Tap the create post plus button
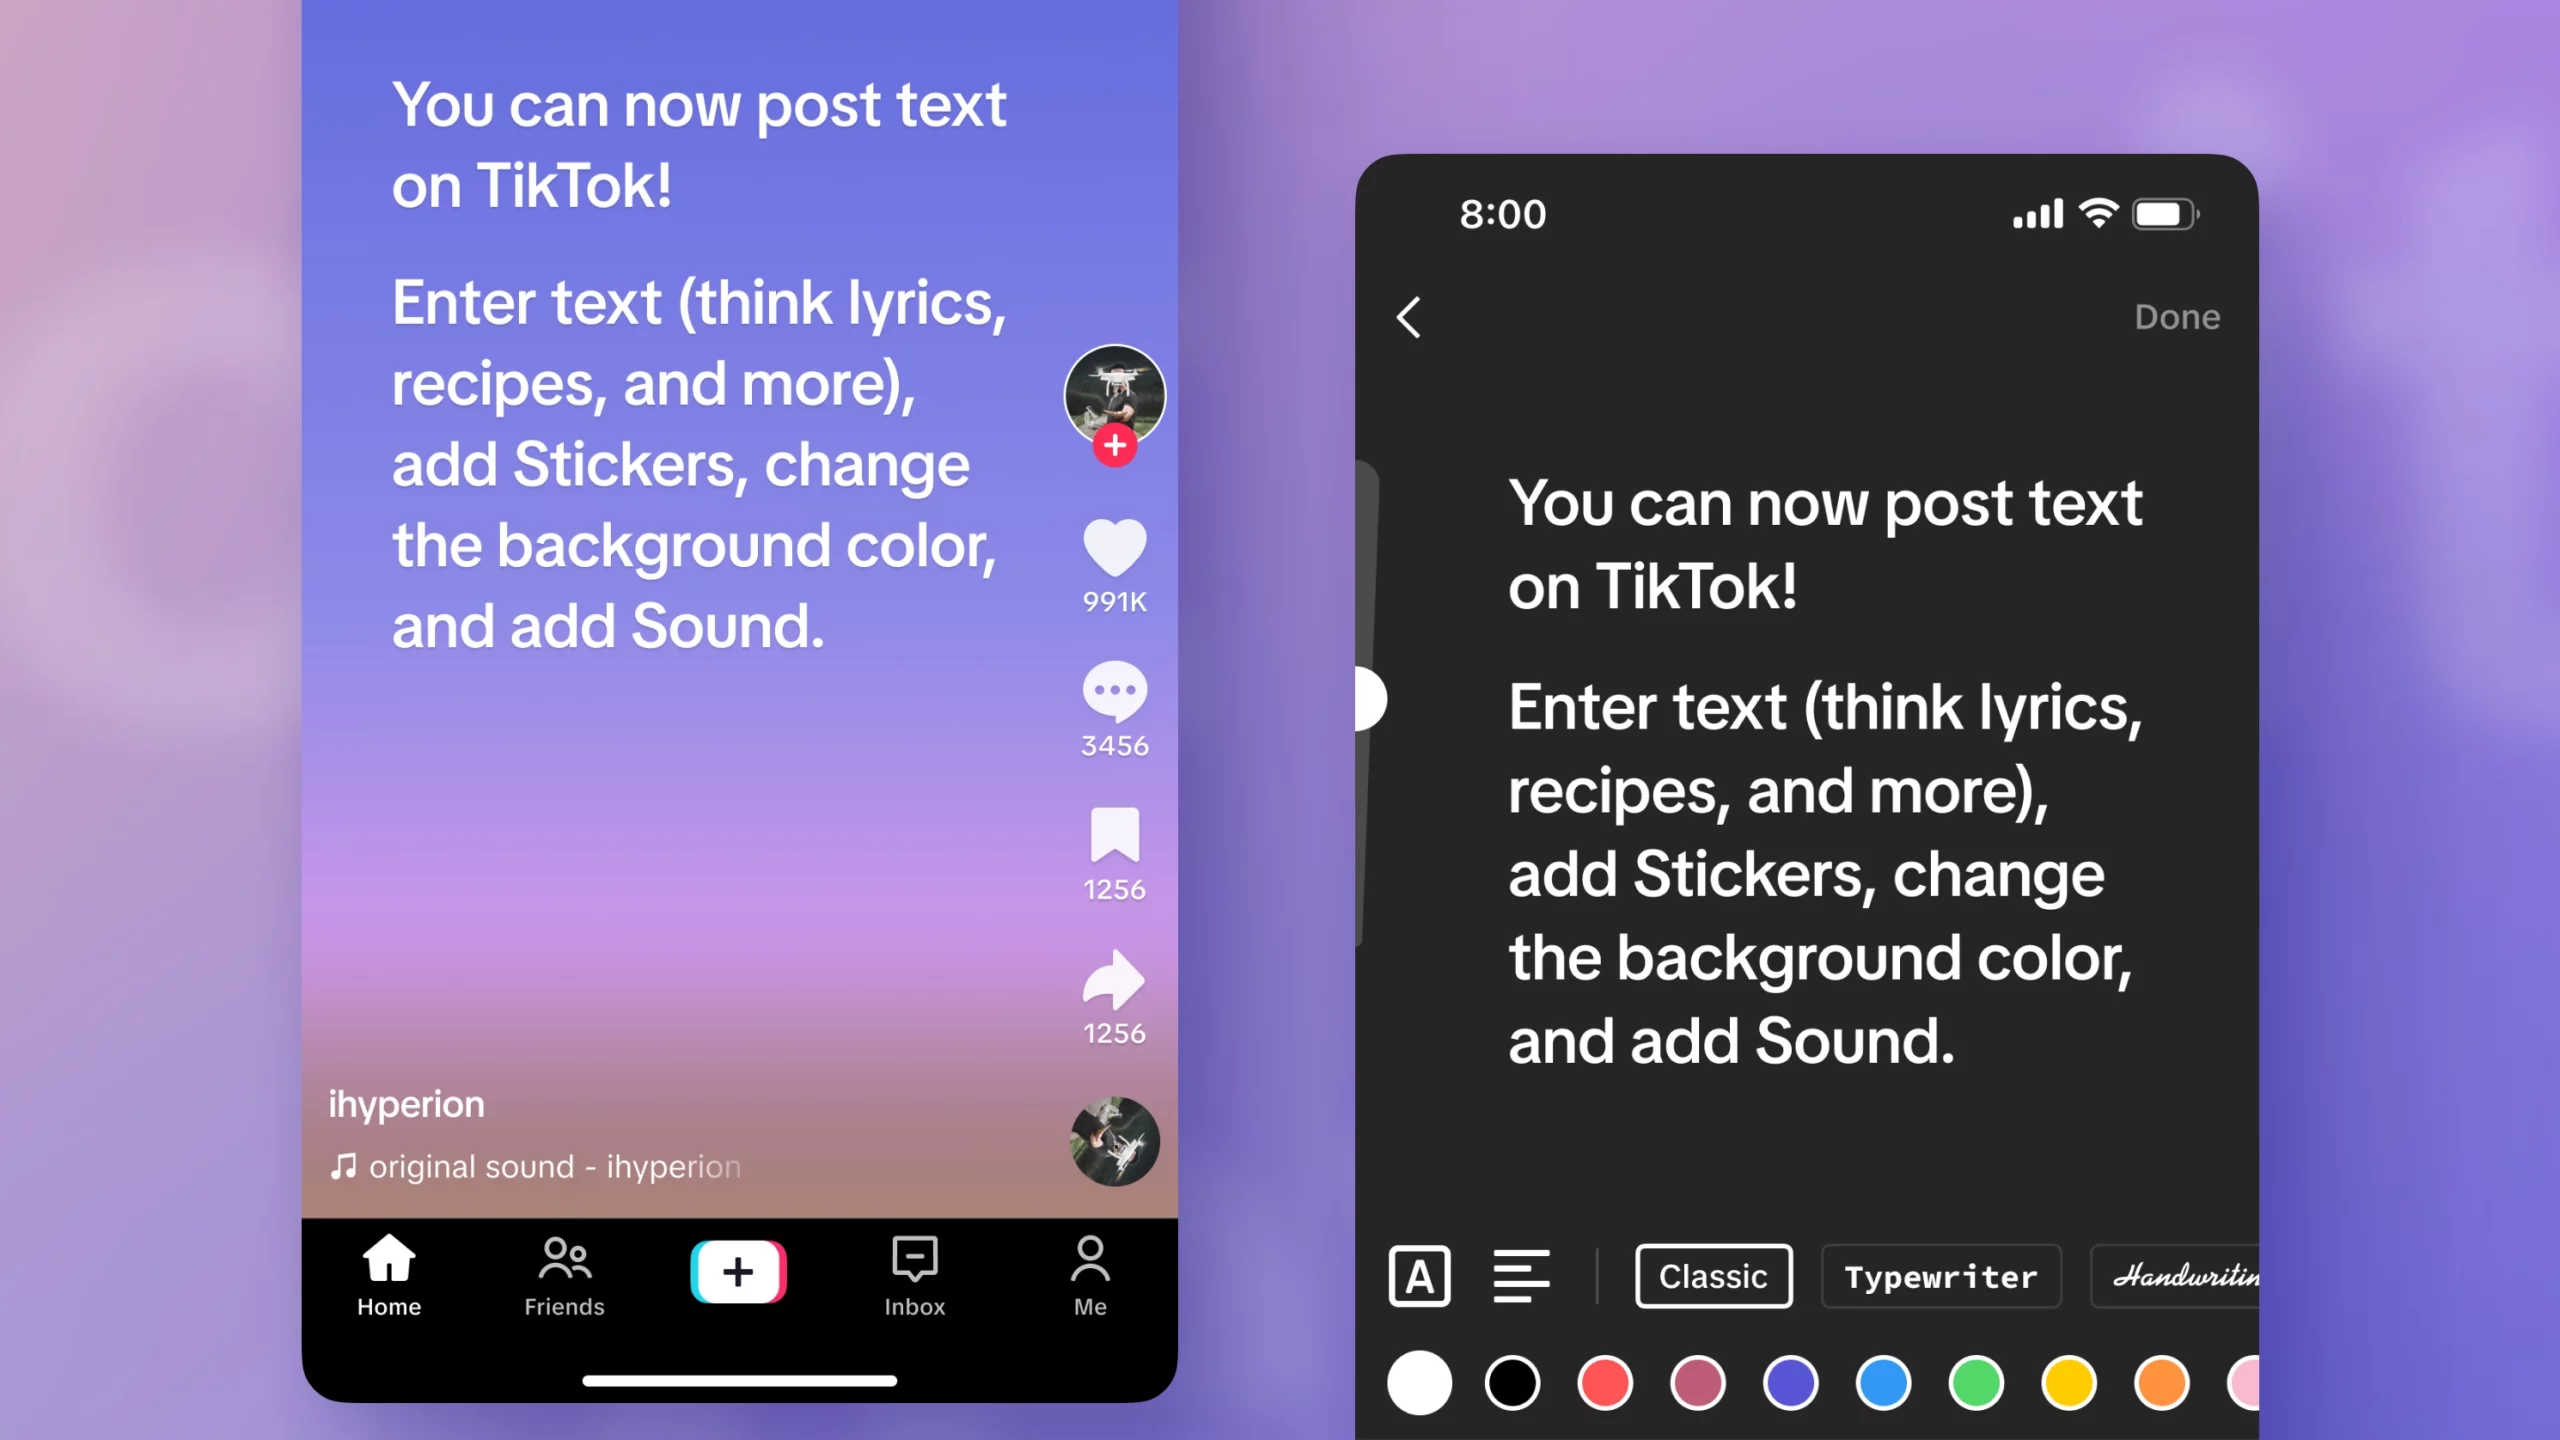The width and height of the screenshot is (2560, 1440). (x=738, y=1269)
